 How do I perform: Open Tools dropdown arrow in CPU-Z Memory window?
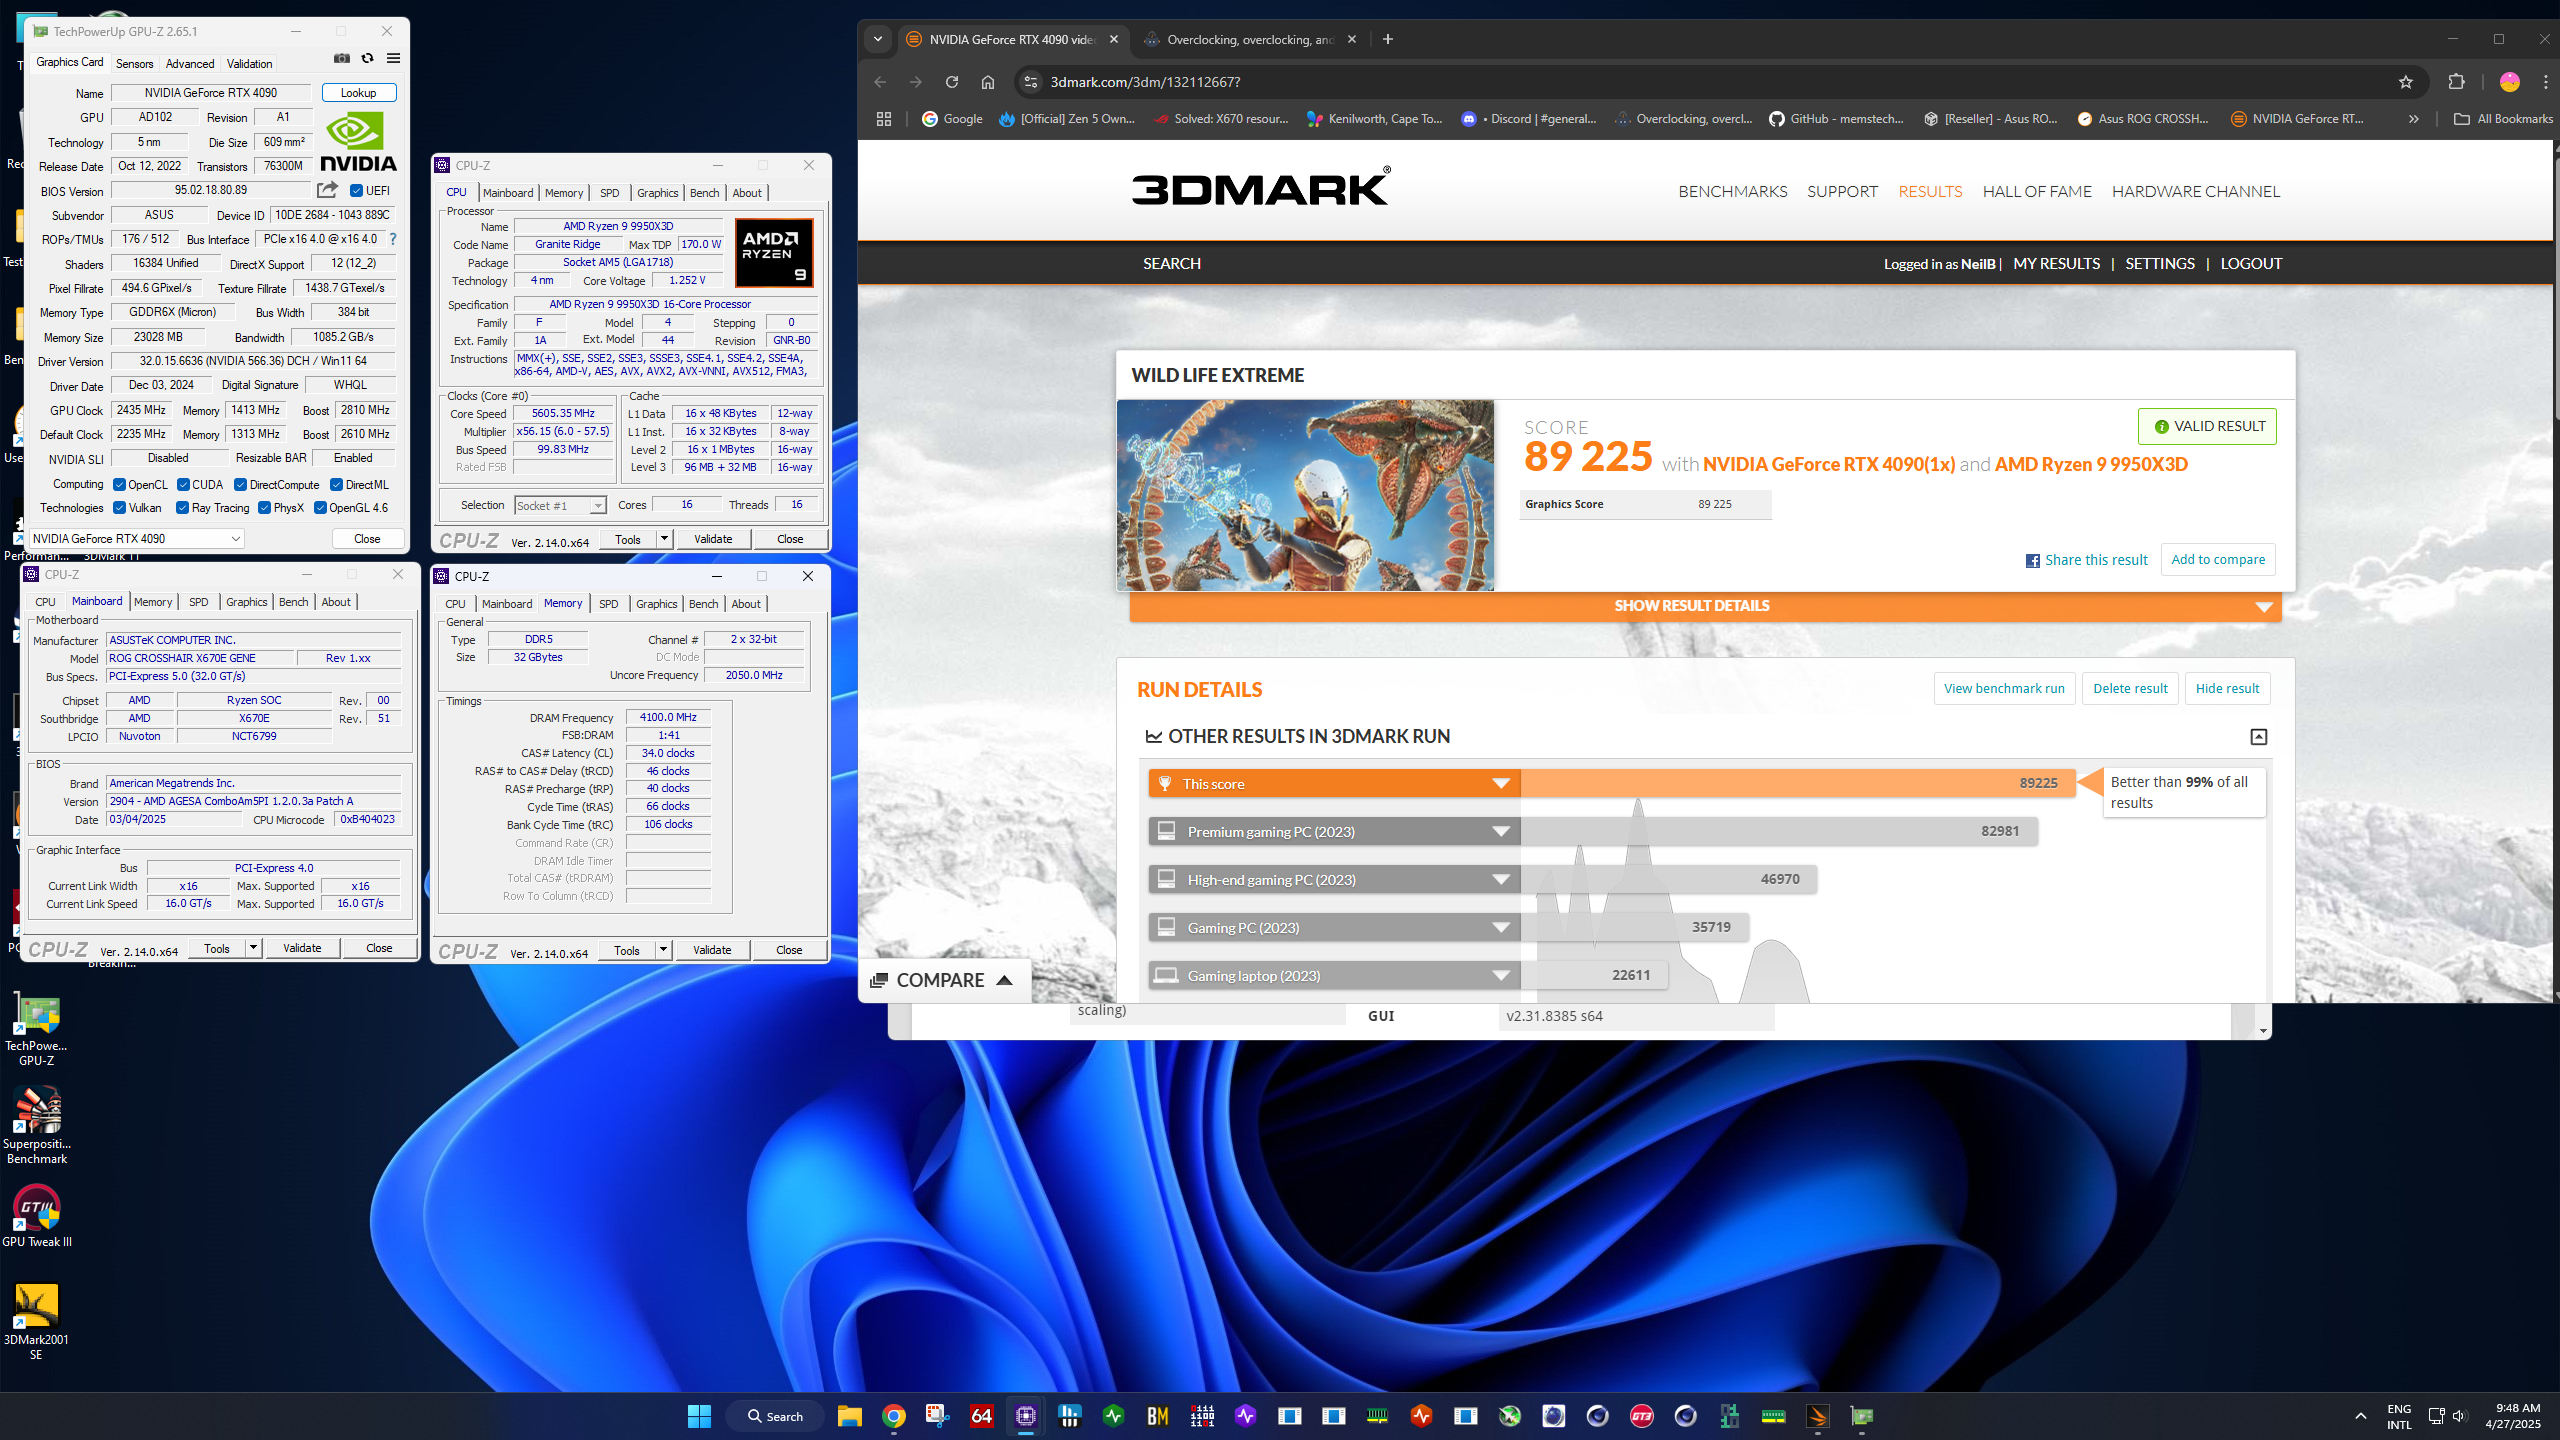pyautogui.click(x=663, y=950)
